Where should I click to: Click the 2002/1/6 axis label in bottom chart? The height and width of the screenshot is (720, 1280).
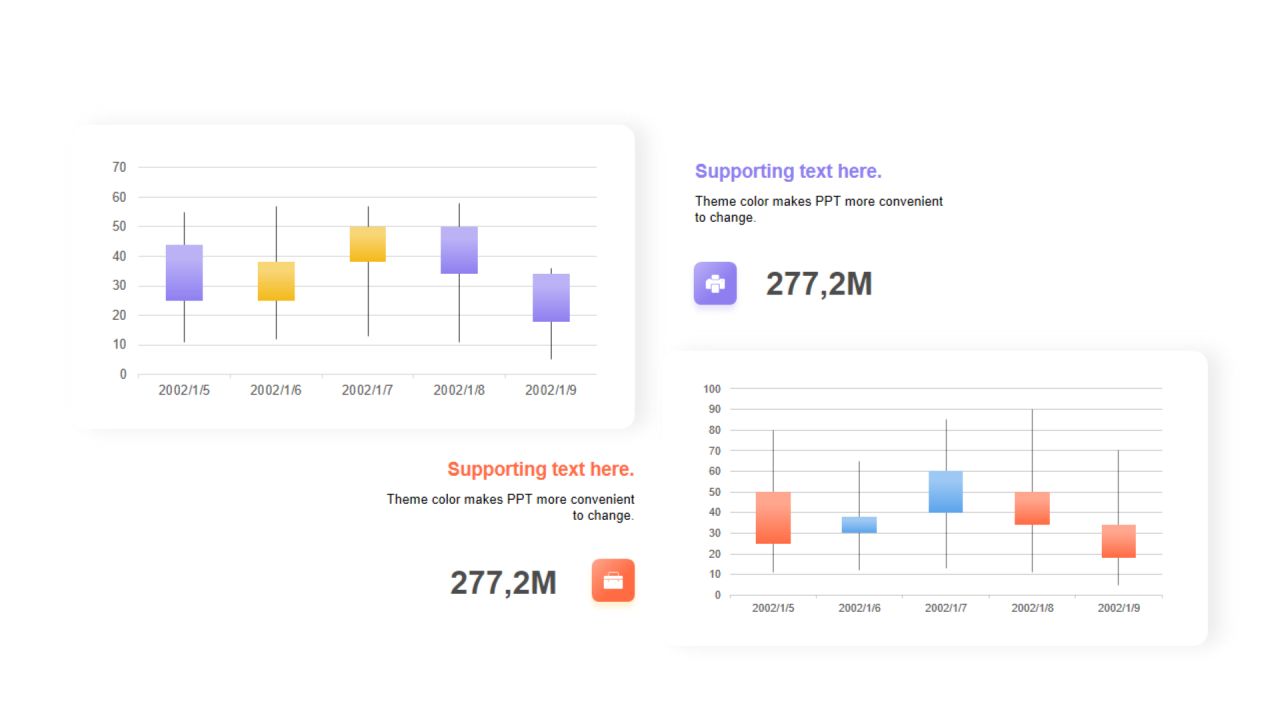click(859, 608)
